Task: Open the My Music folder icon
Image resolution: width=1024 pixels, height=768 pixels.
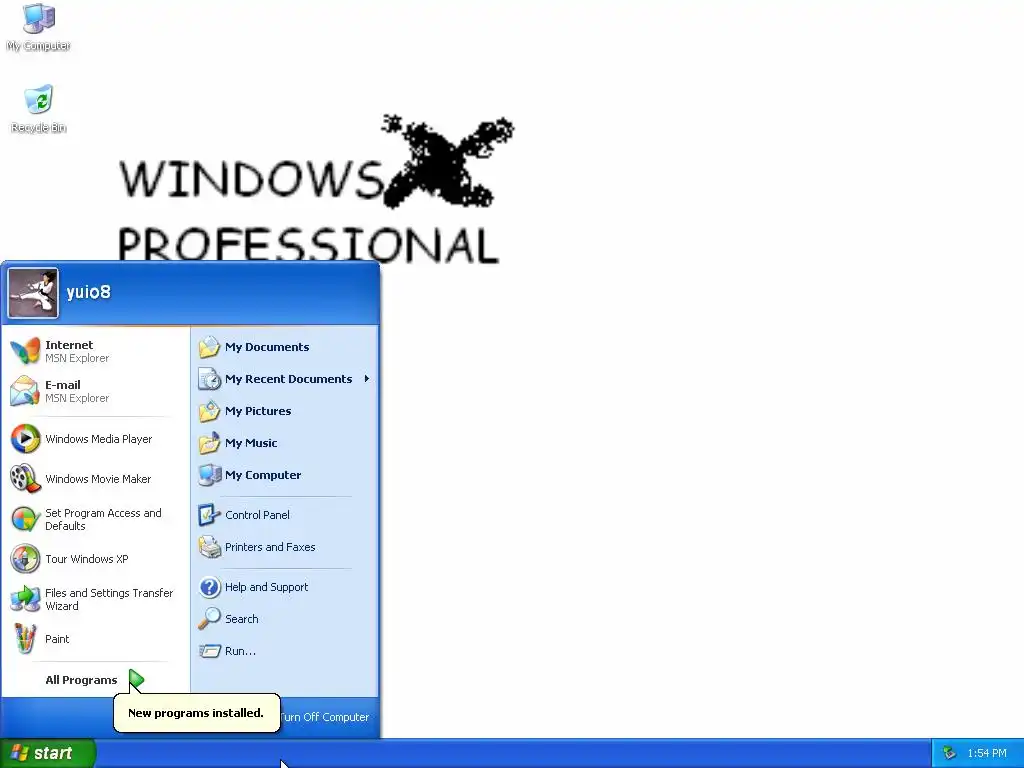Action: tap(210, 443)
